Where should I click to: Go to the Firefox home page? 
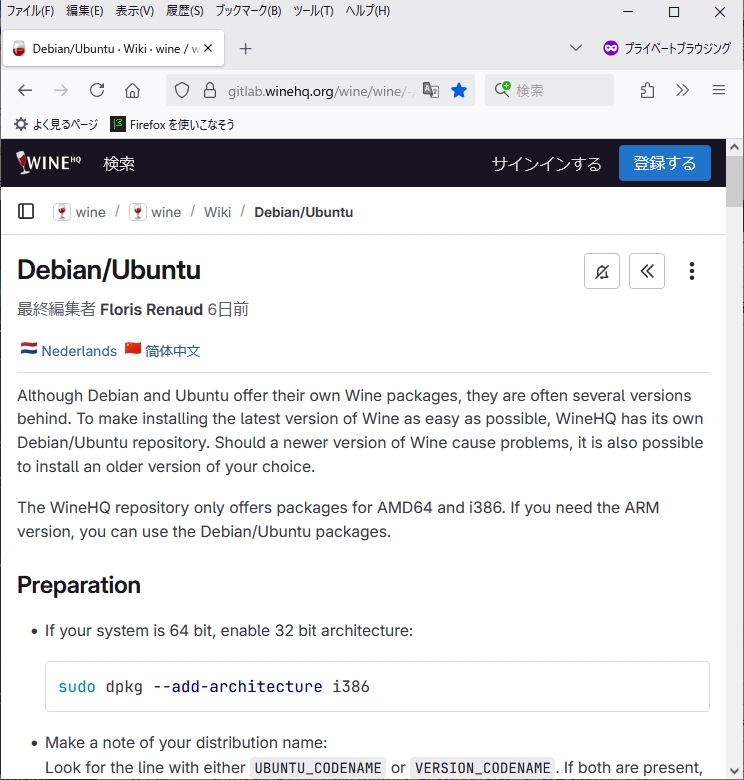point(132,90)
